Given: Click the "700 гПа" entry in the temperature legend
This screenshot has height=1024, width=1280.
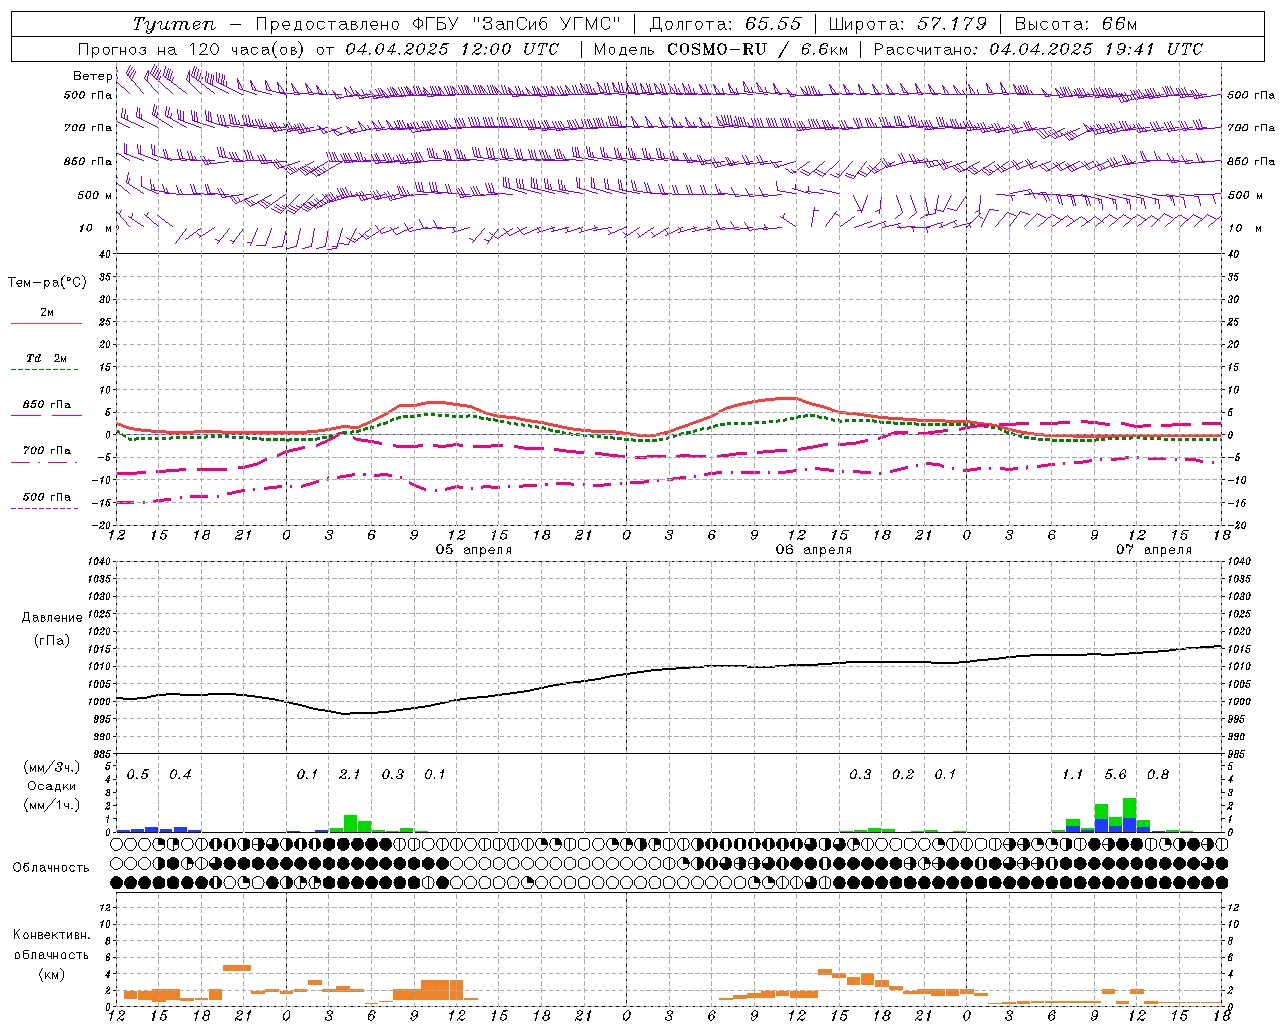Looking at the screenshot, I should click(x=47, y=451).
